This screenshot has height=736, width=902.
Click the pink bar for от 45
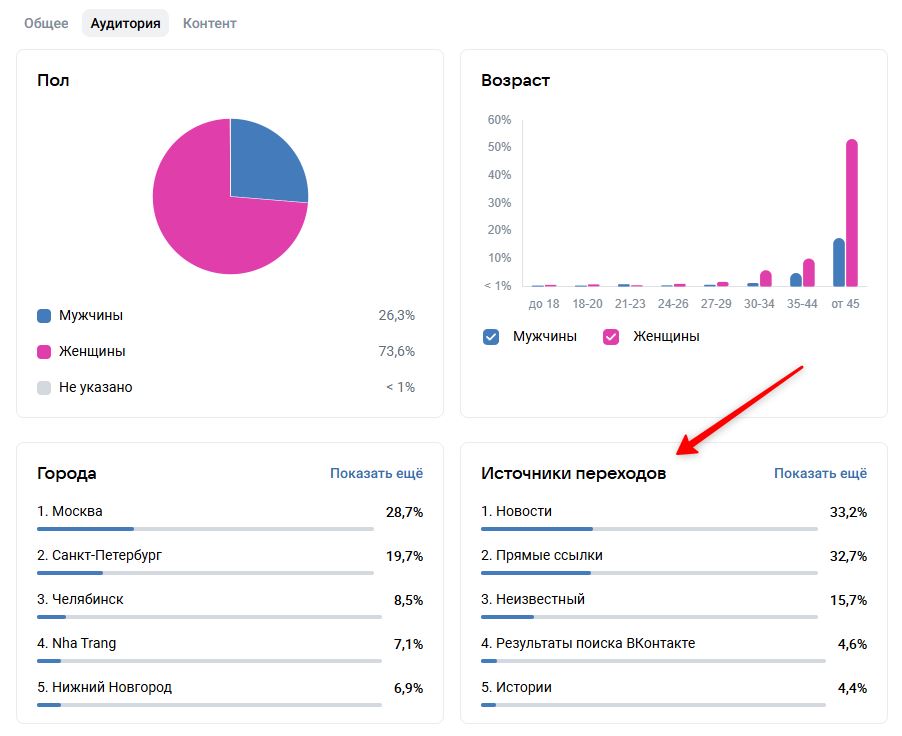[852, 213]
